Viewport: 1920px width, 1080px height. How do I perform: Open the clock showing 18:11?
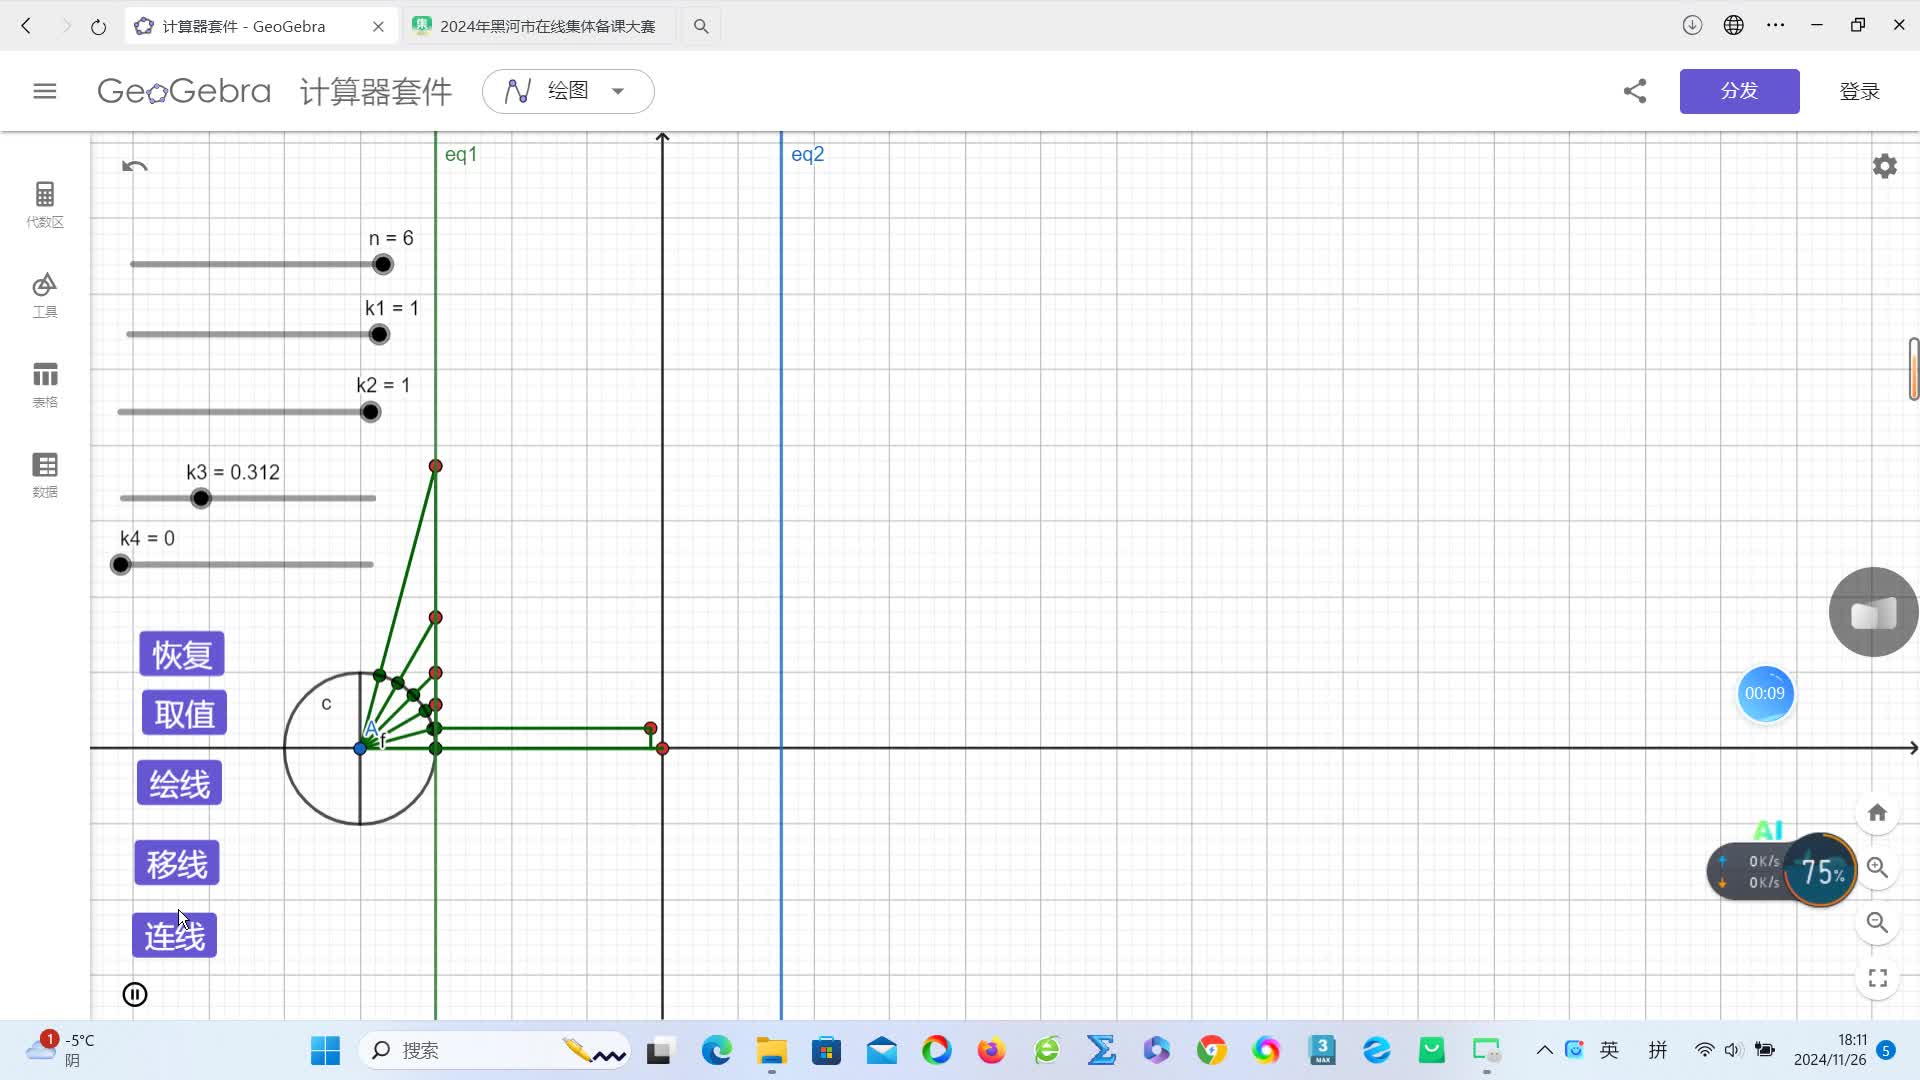(x=1829, y=1050)
